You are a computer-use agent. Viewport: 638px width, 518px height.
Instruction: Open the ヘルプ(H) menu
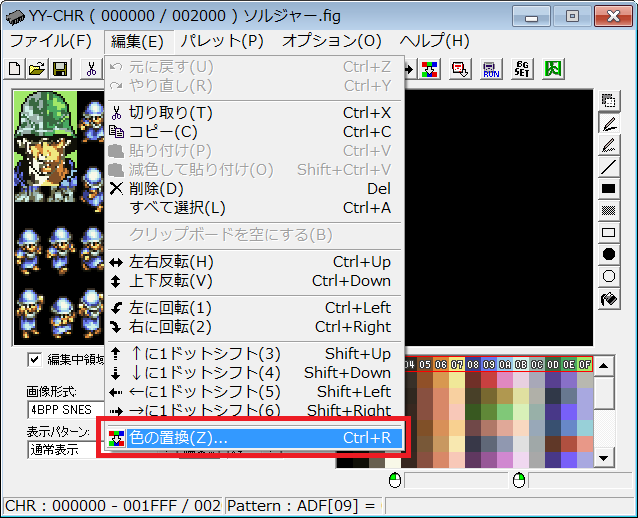click(434, 41)
